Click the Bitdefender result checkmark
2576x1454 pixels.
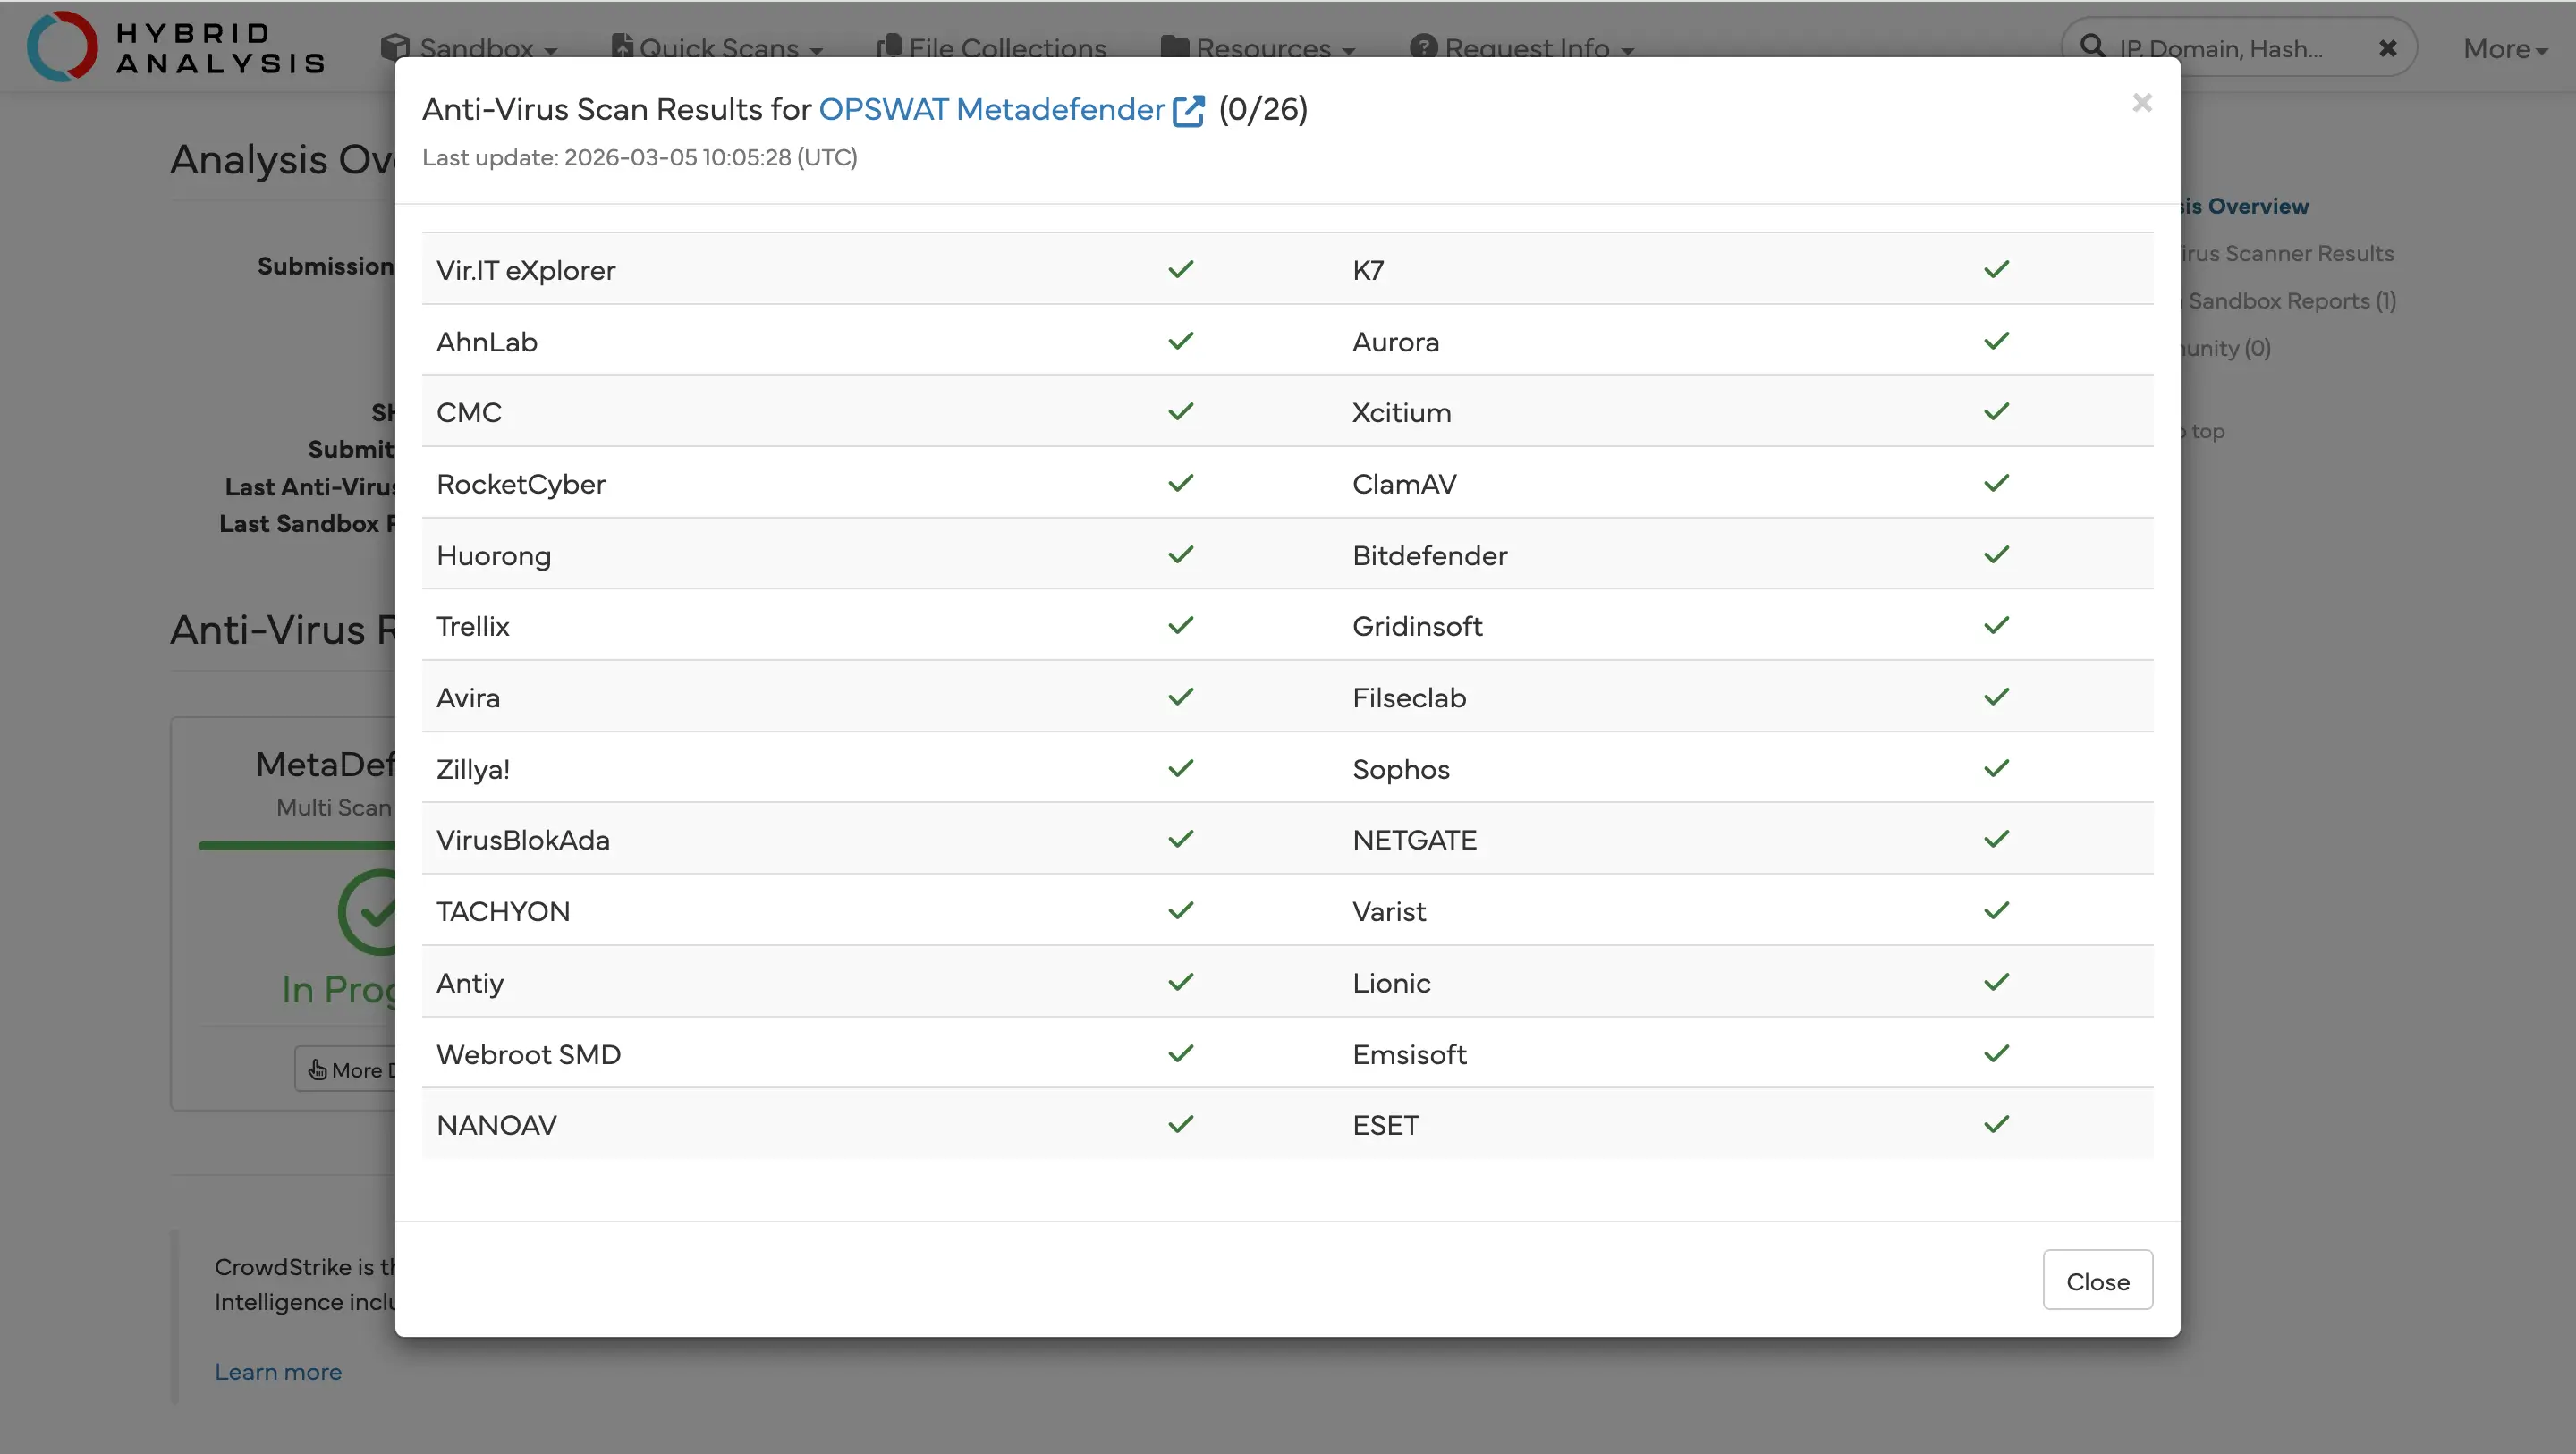[x=1996, y=555]
